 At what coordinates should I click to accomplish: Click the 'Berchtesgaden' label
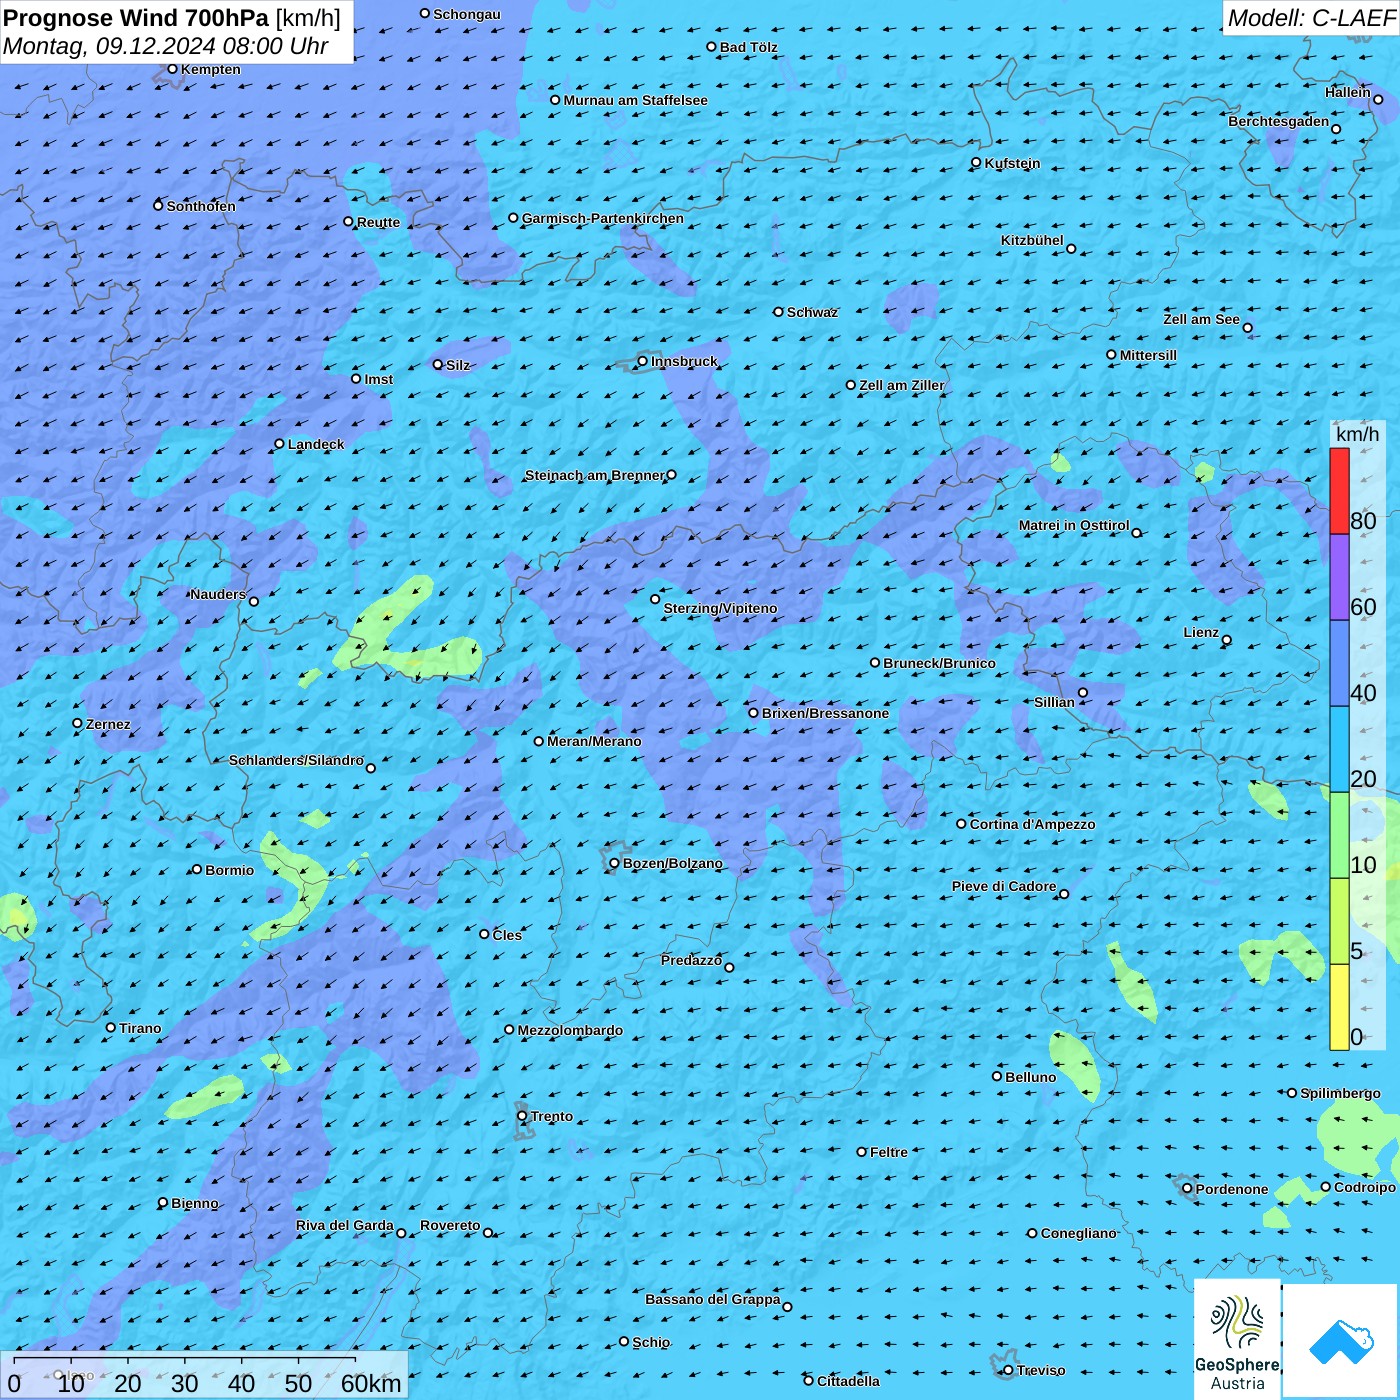point(1278,122)
